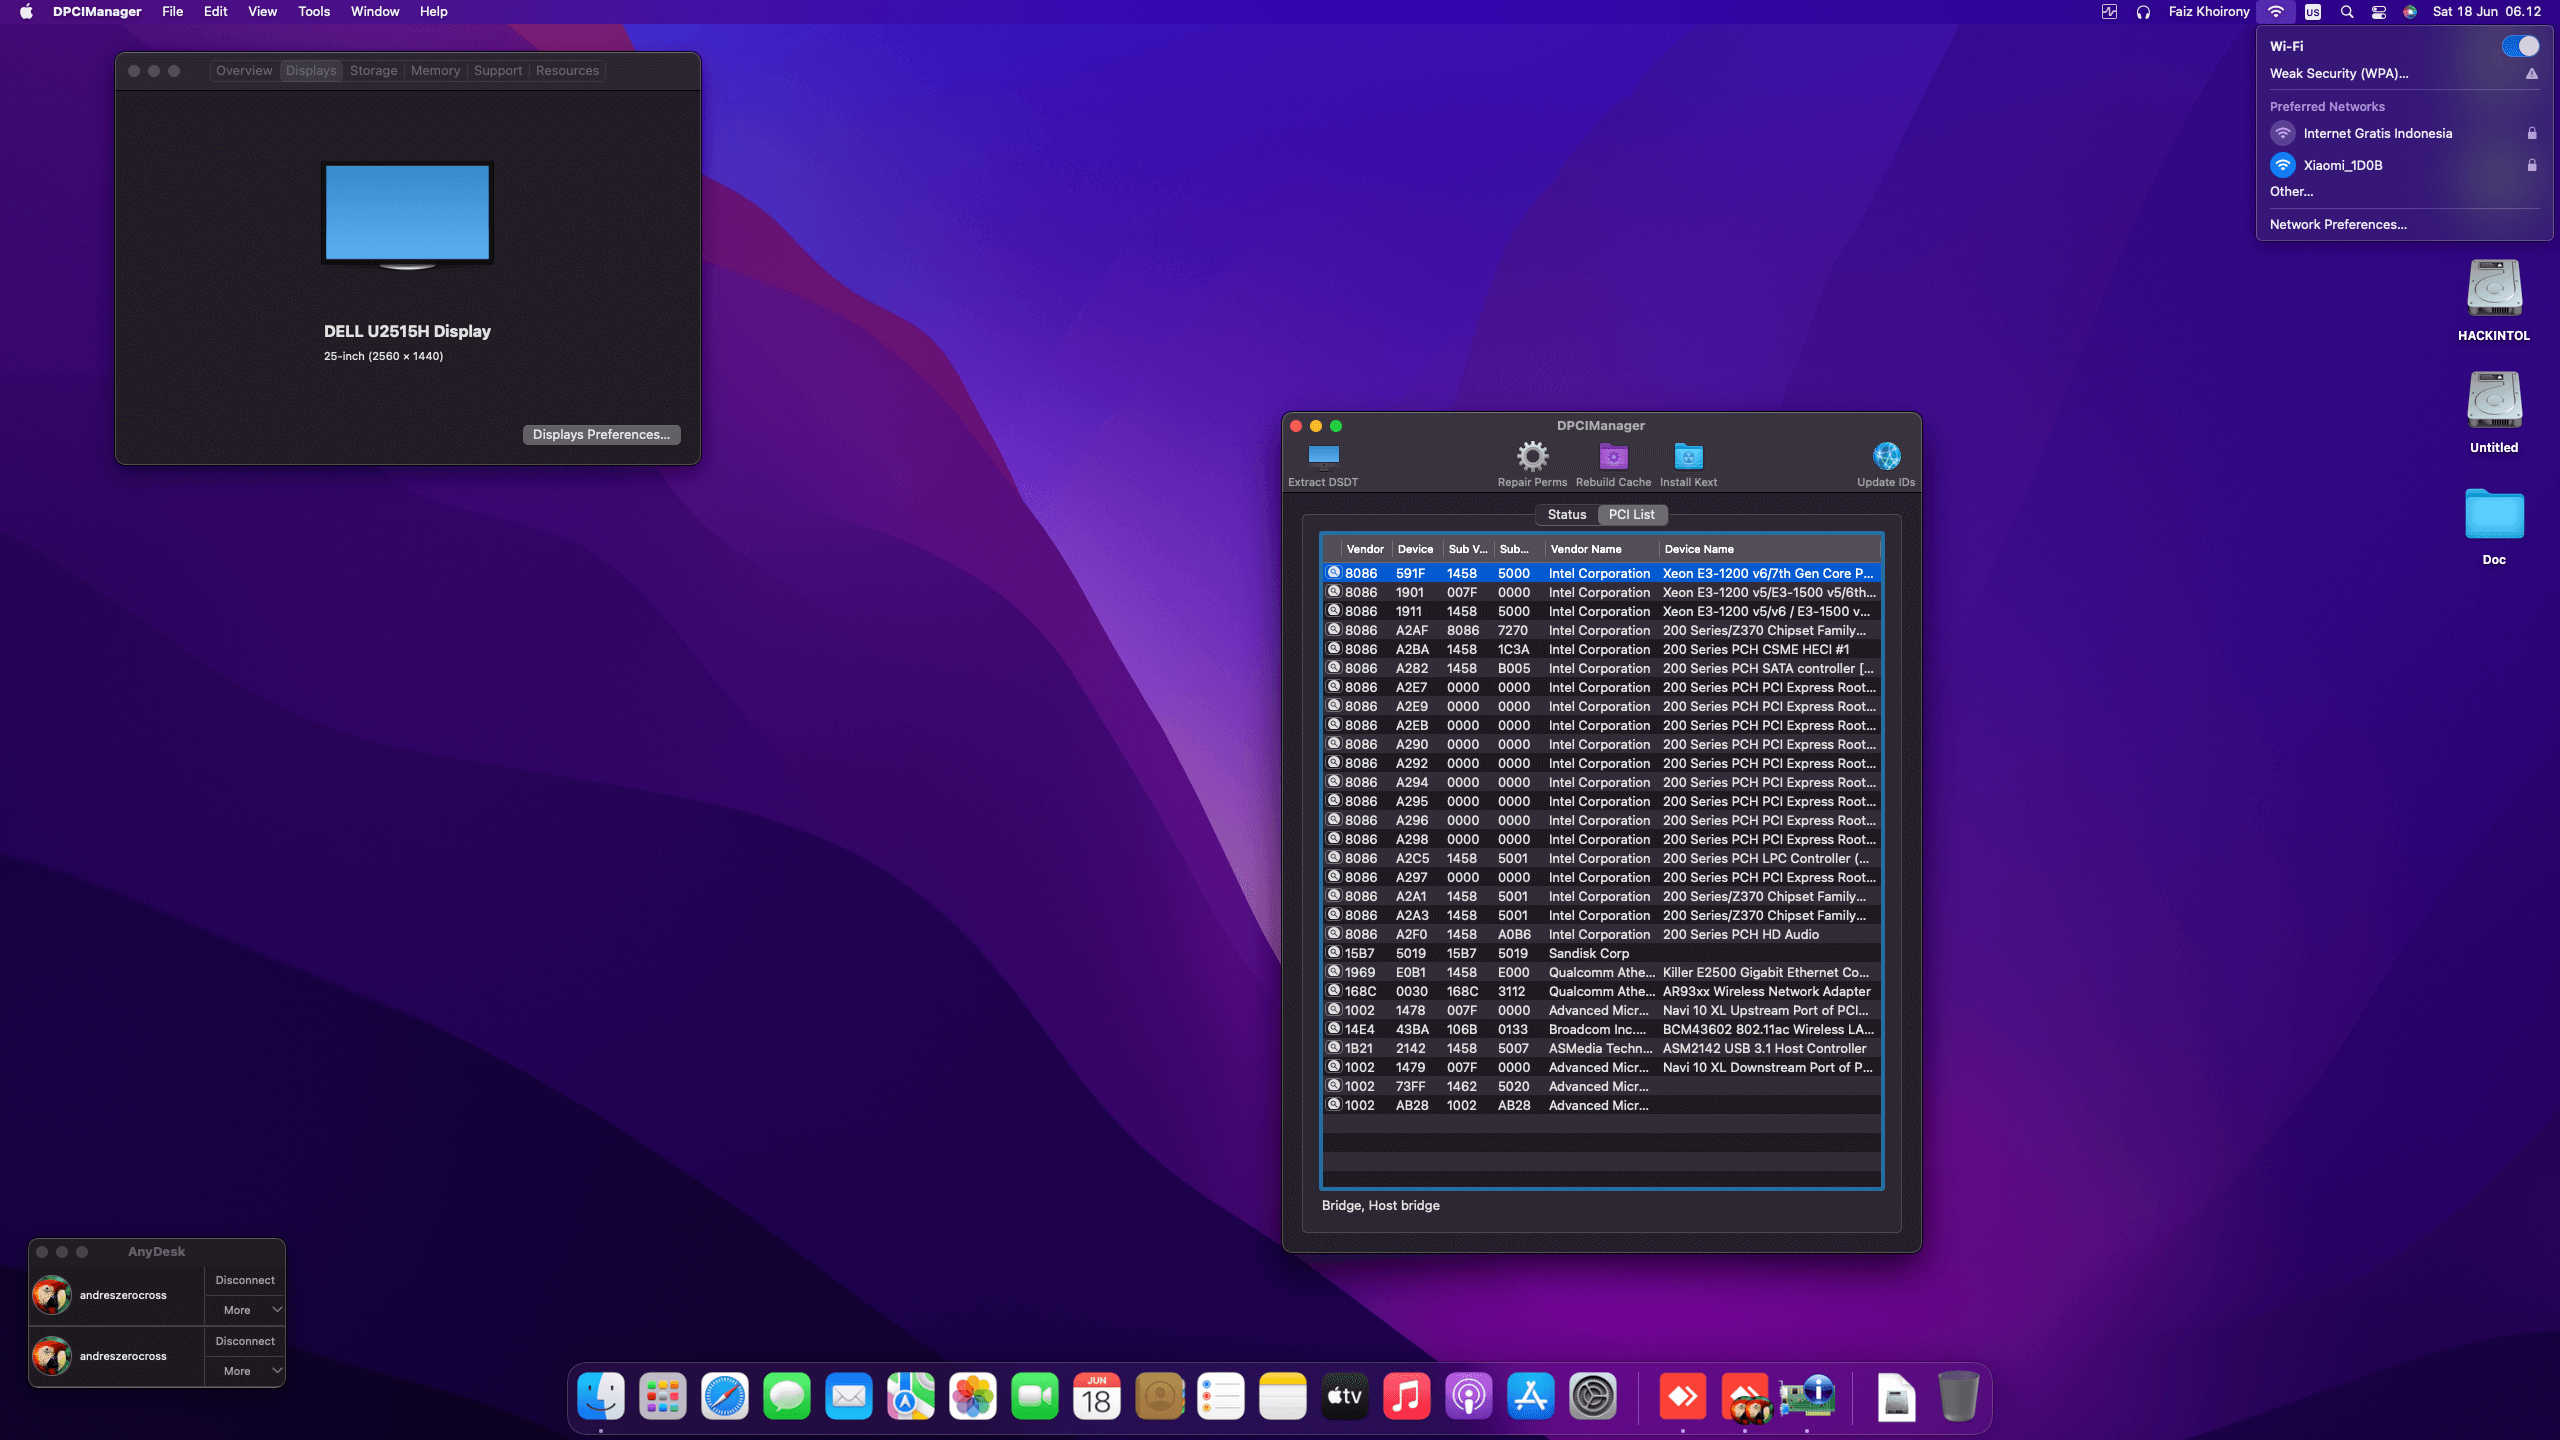Open Launchpad in the Dock
Viewport: 2560px width, 1440px height.
[663, 1396]
